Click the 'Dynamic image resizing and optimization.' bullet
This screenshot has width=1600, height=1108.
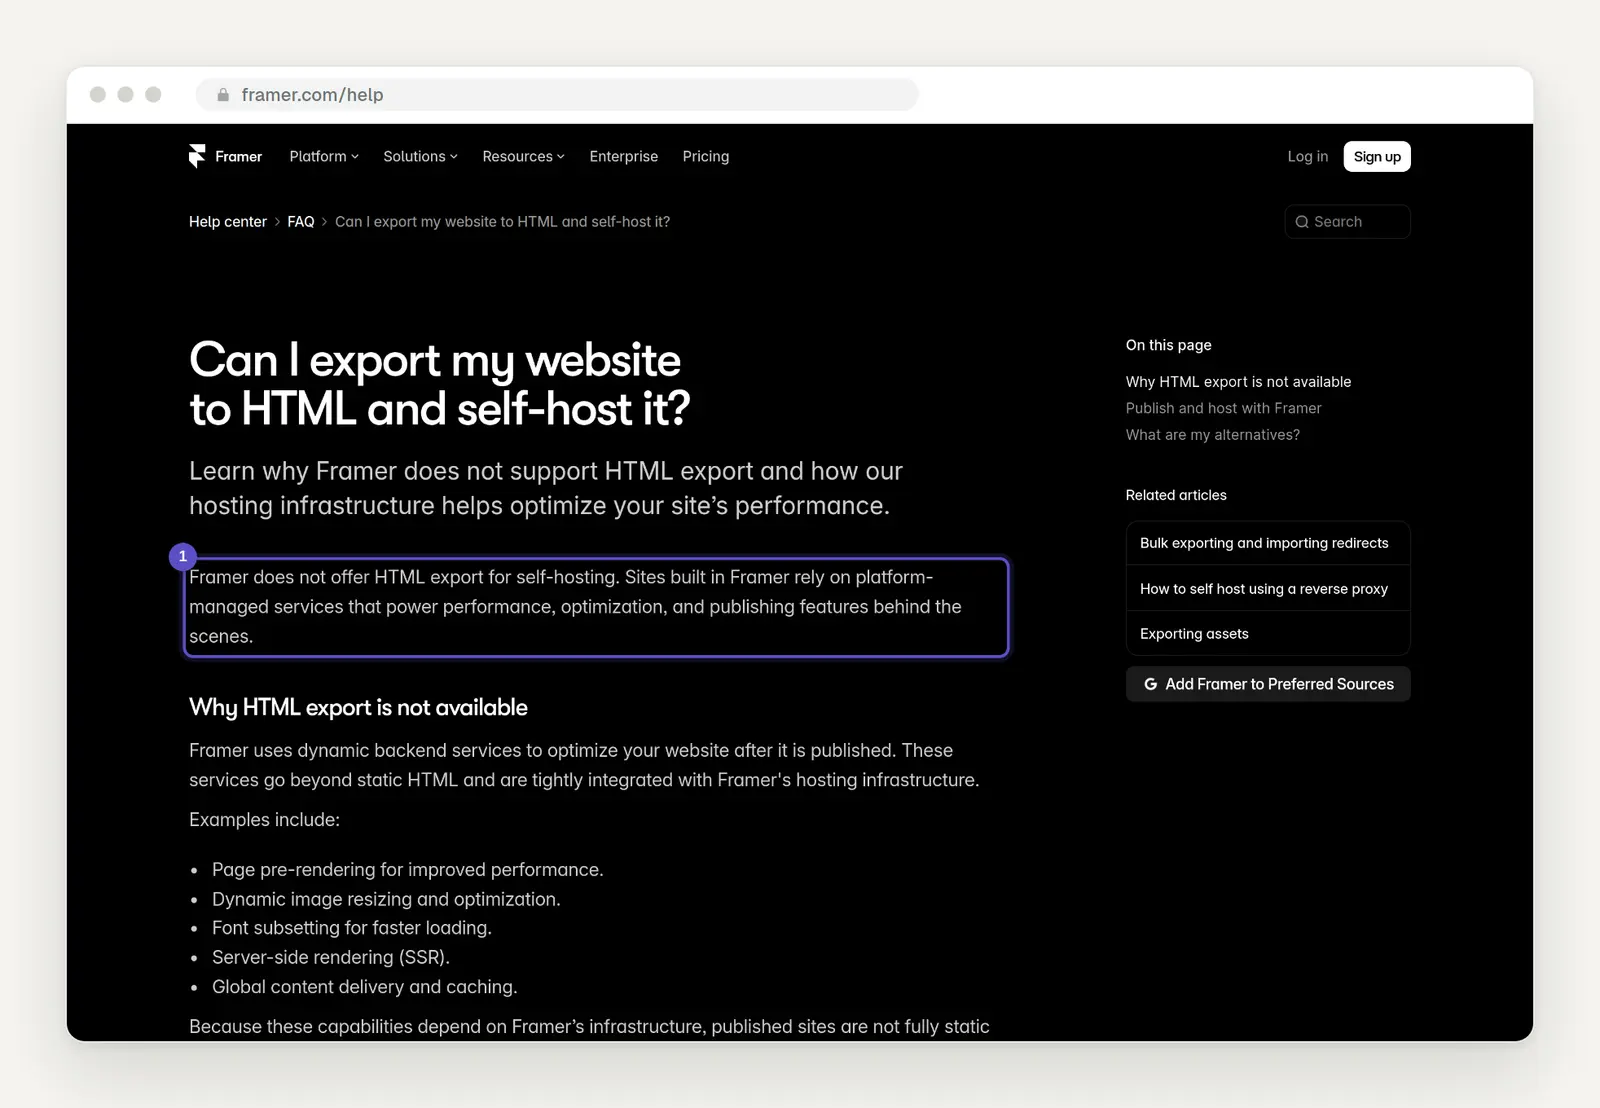[x=386, y=899]
